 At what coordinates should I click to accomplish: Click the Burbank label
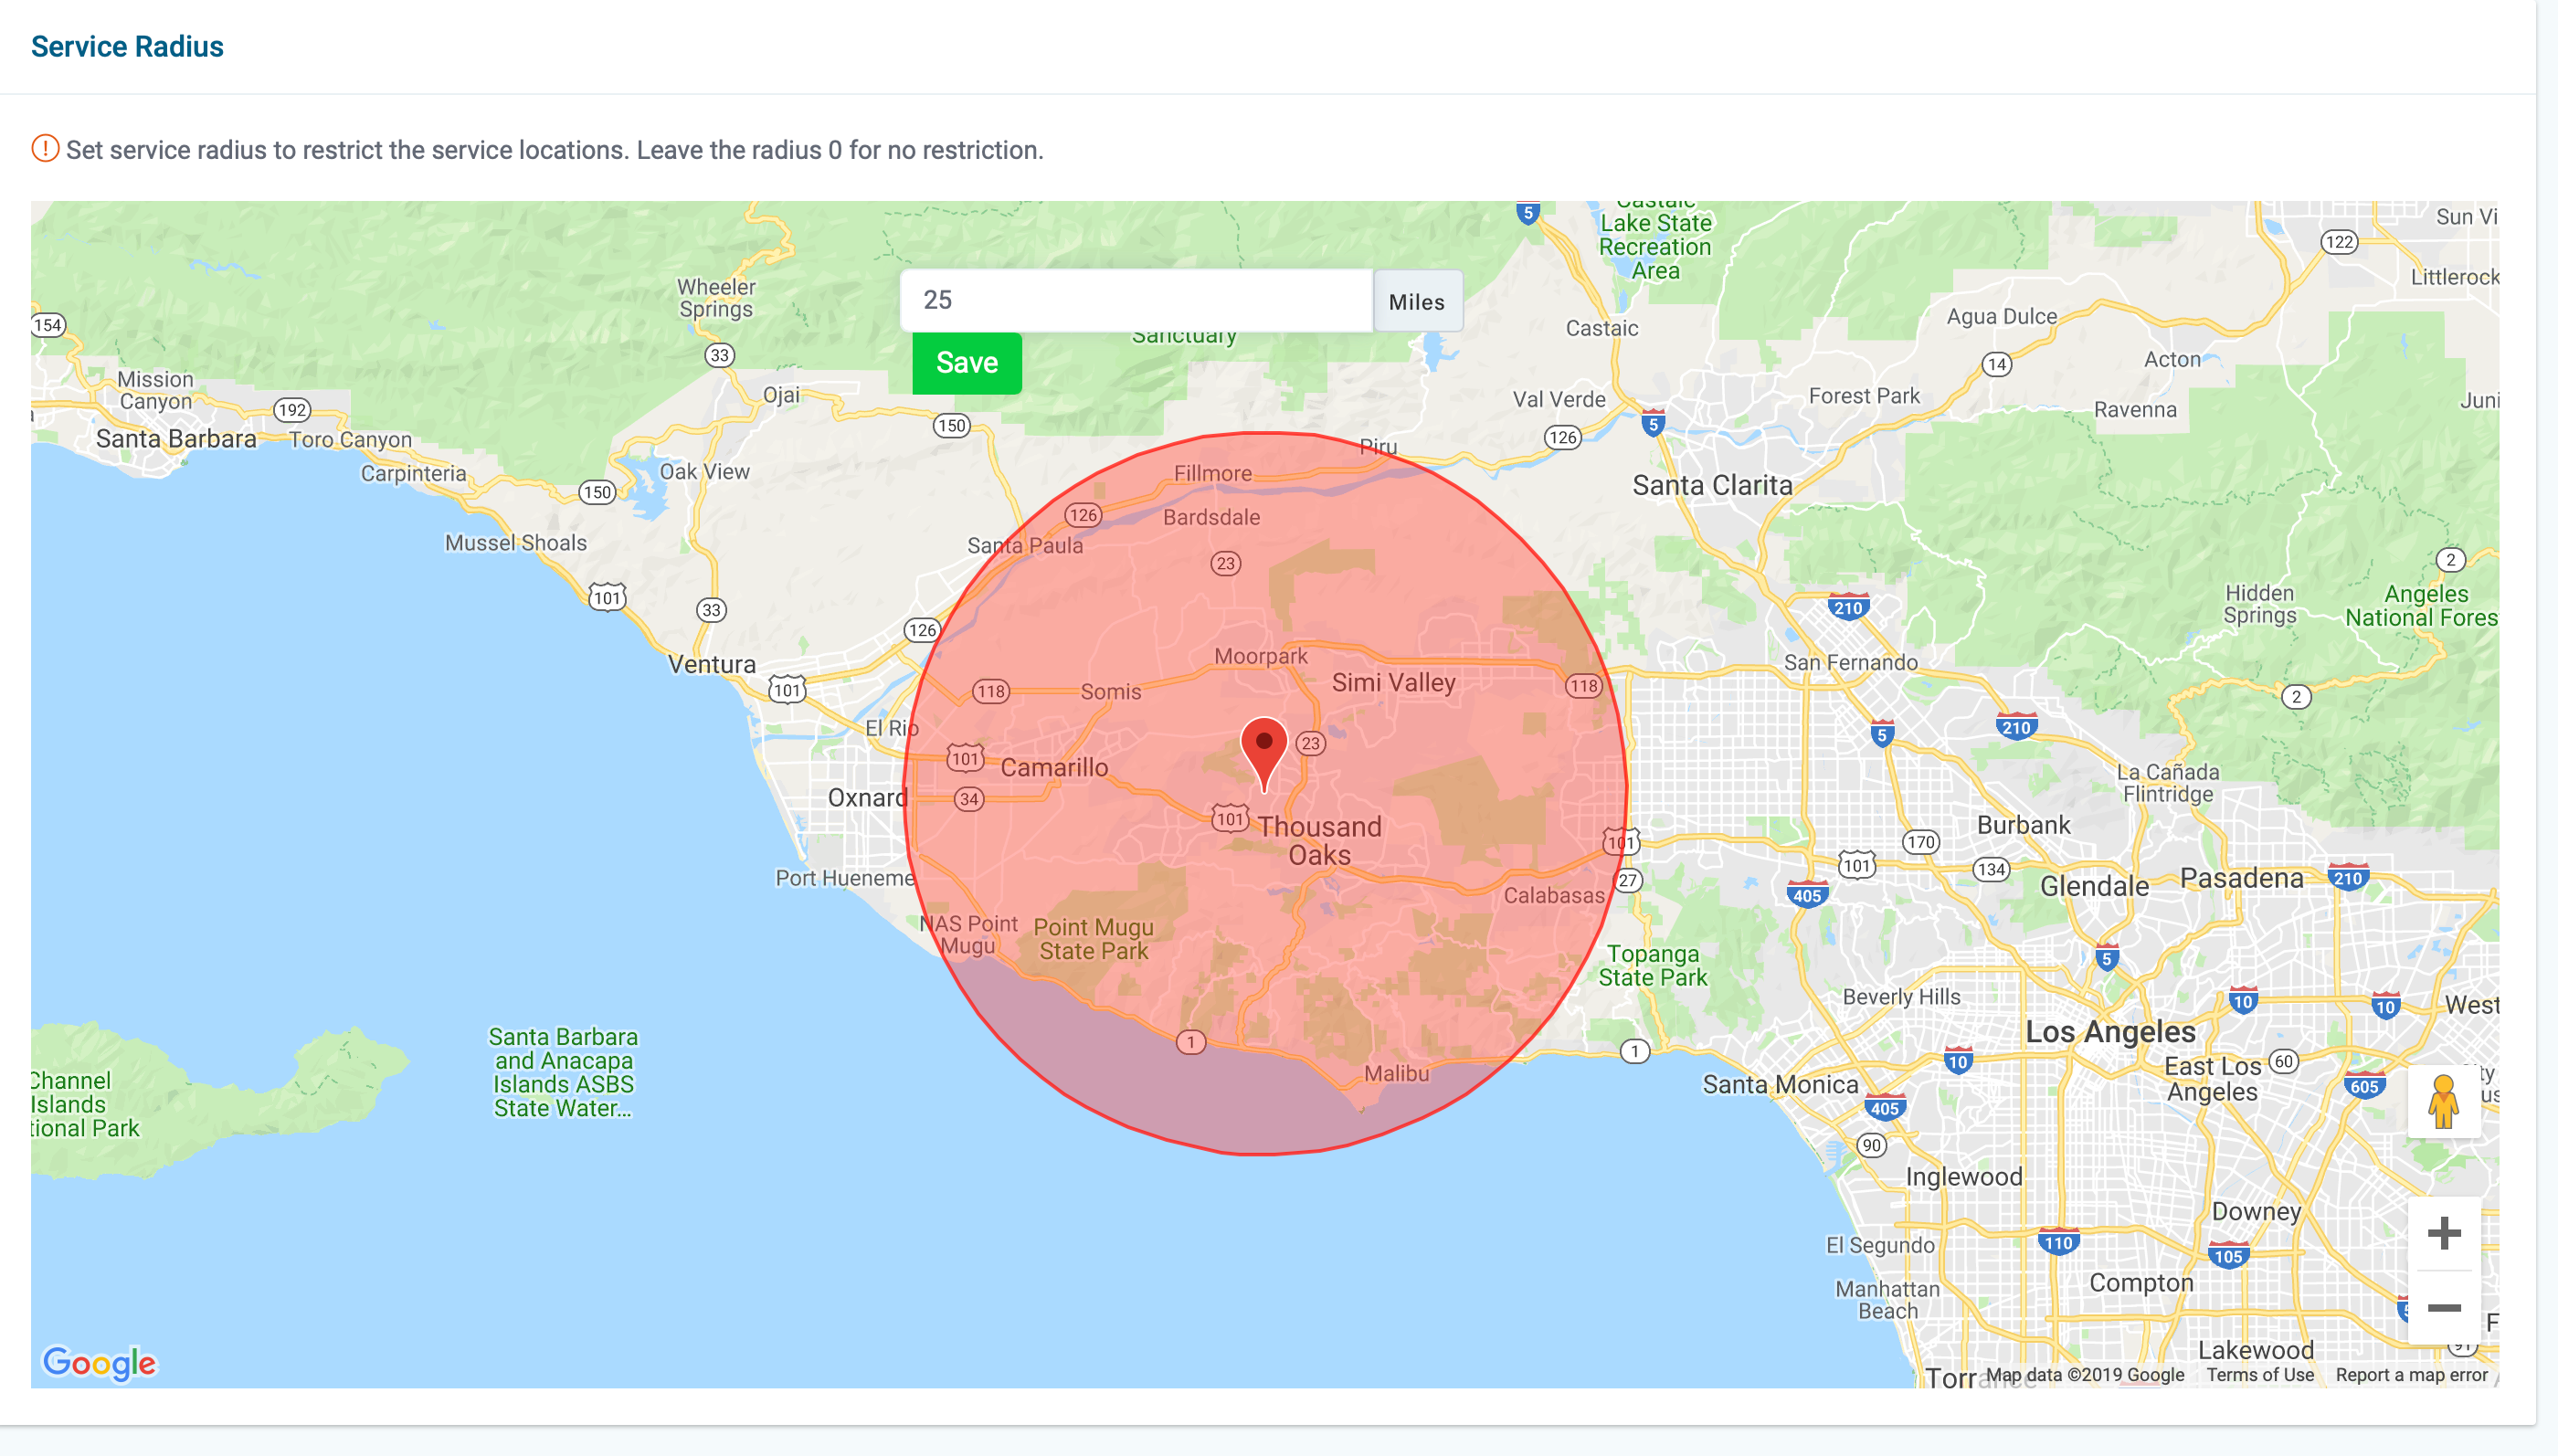click(2023, 825)
